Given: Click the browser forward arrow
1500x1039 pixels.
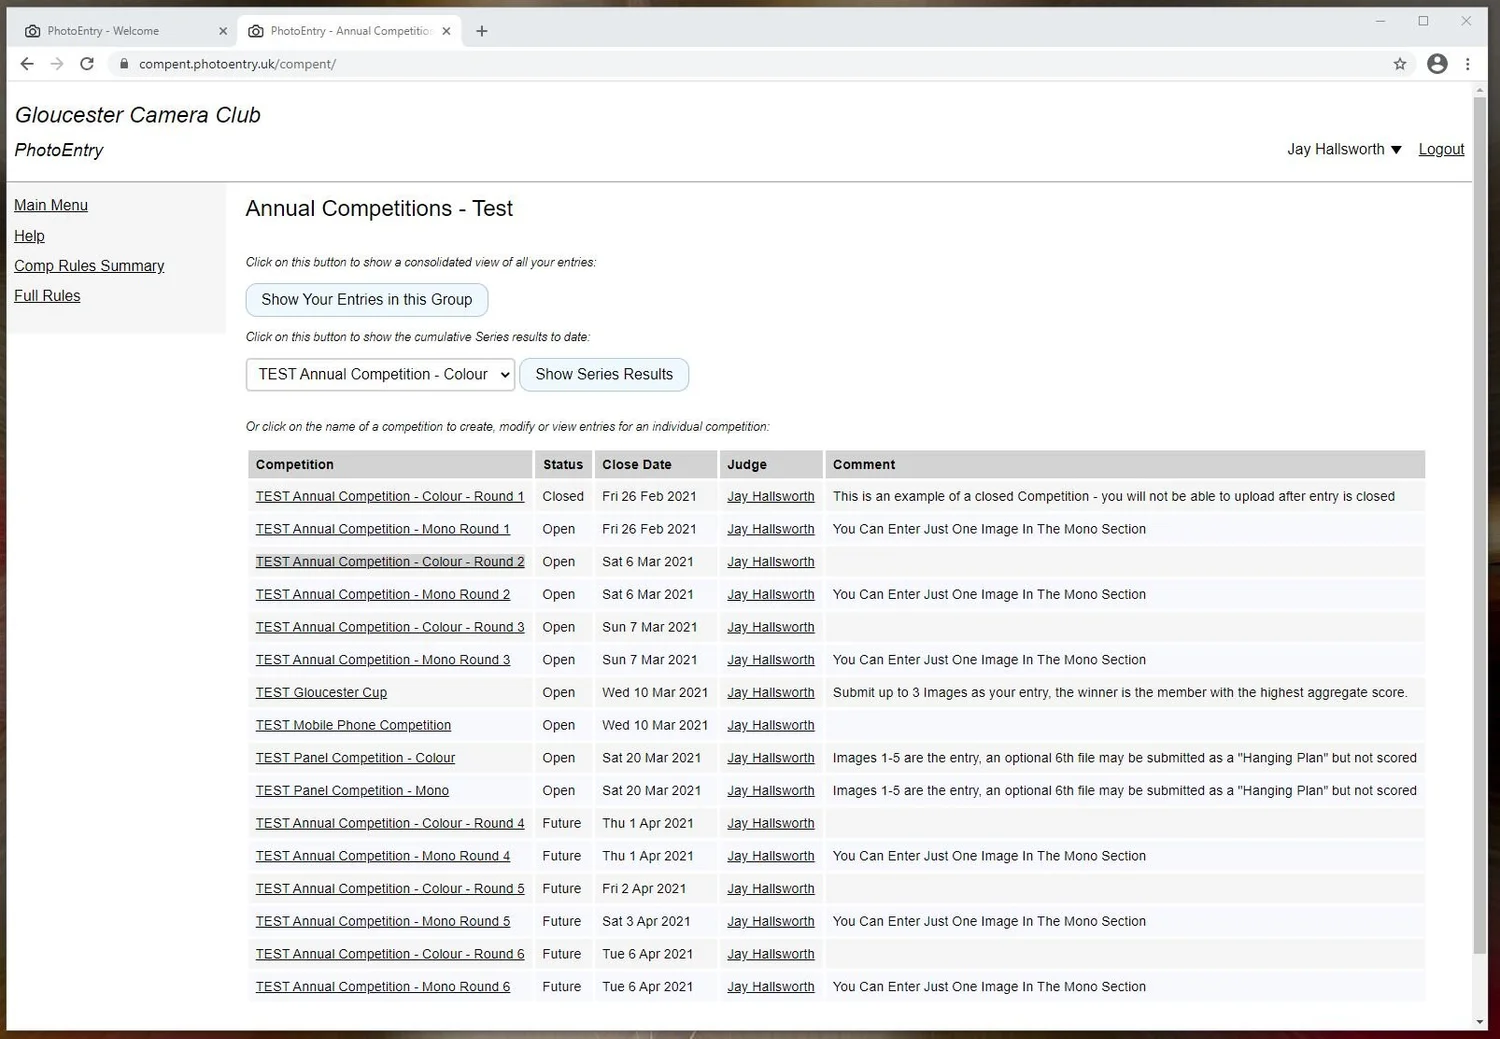Looking at the screenshot, I should pyautogui.click(x=57, y=64).
